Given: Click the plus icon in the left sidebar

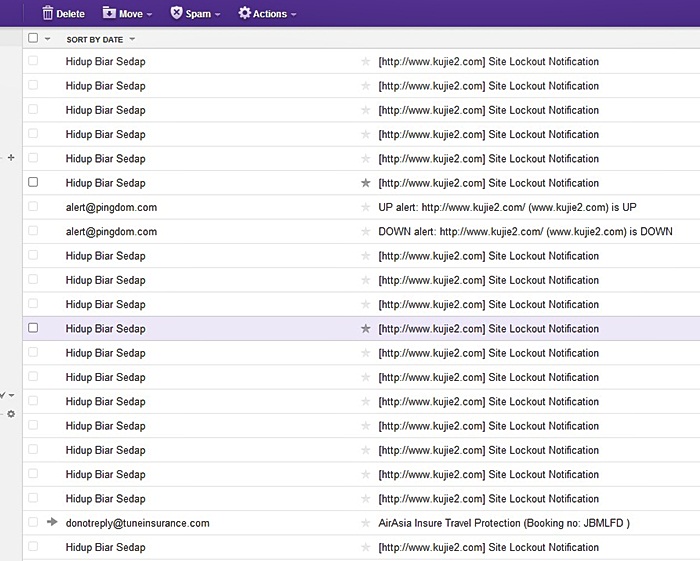Looking at the screenshot, I should (11, 158).
